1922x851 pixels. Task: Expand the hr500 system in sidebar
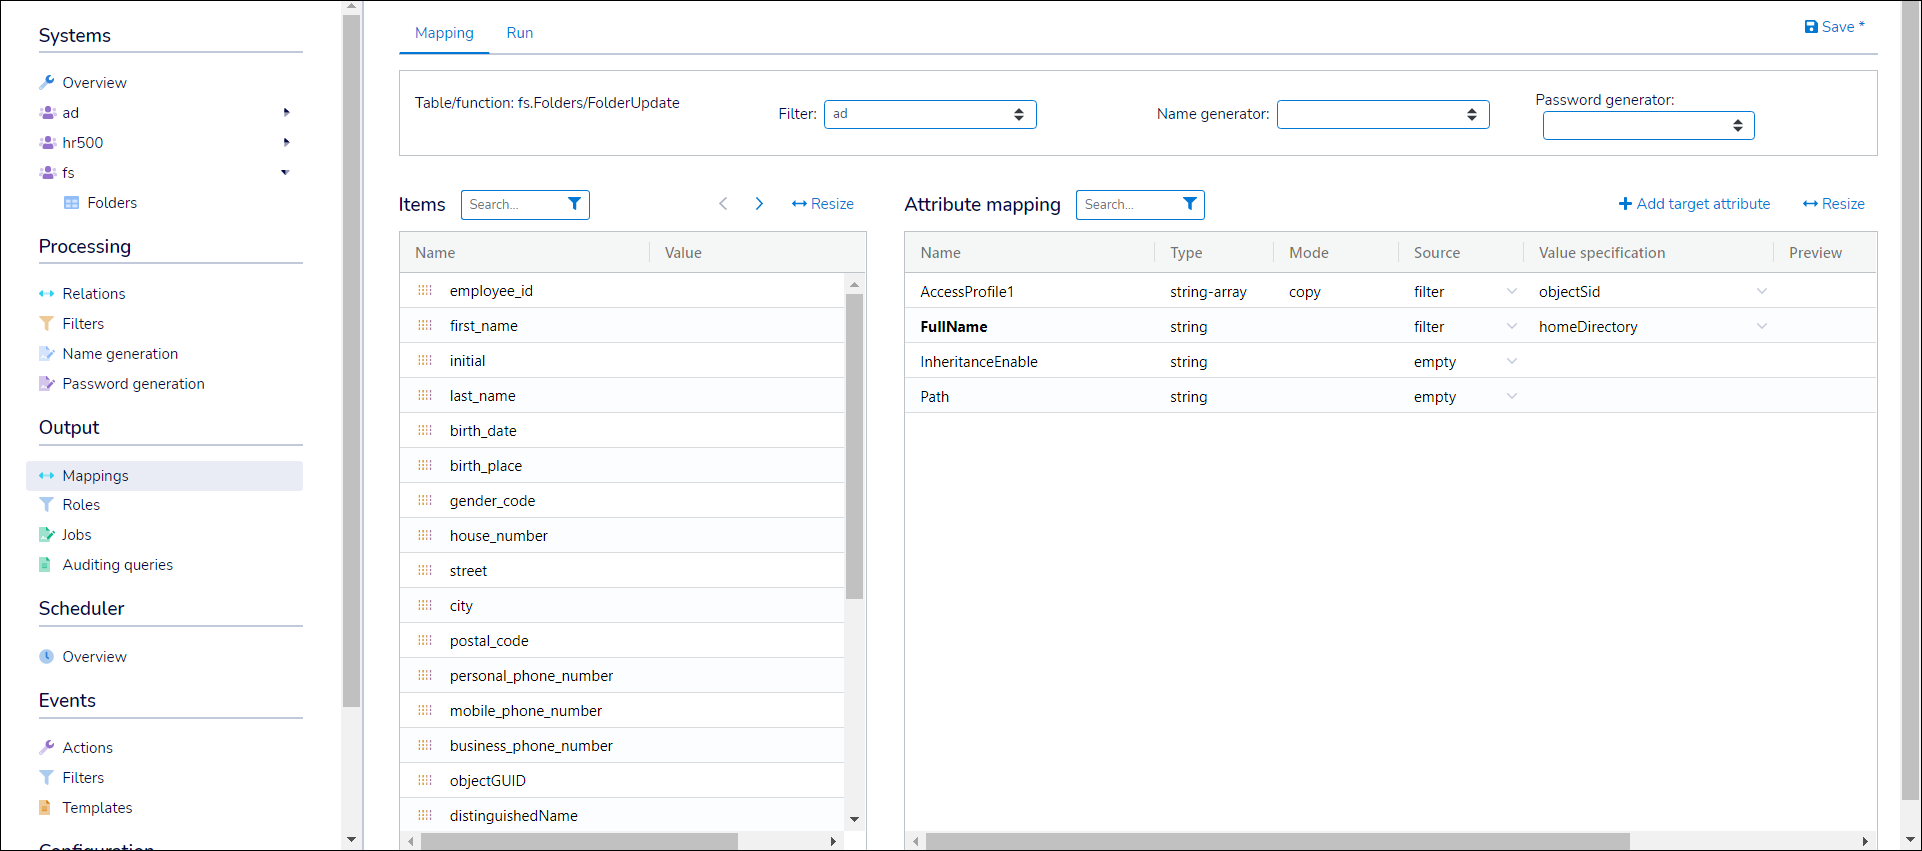click(x=286, y=143)
